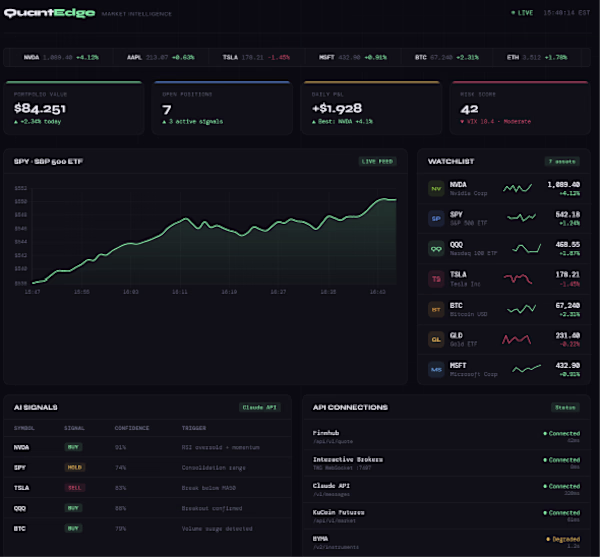This screenshot has width=600, height=557.
Task: Select the Finnhub connection row
Action: pos(446,436)
